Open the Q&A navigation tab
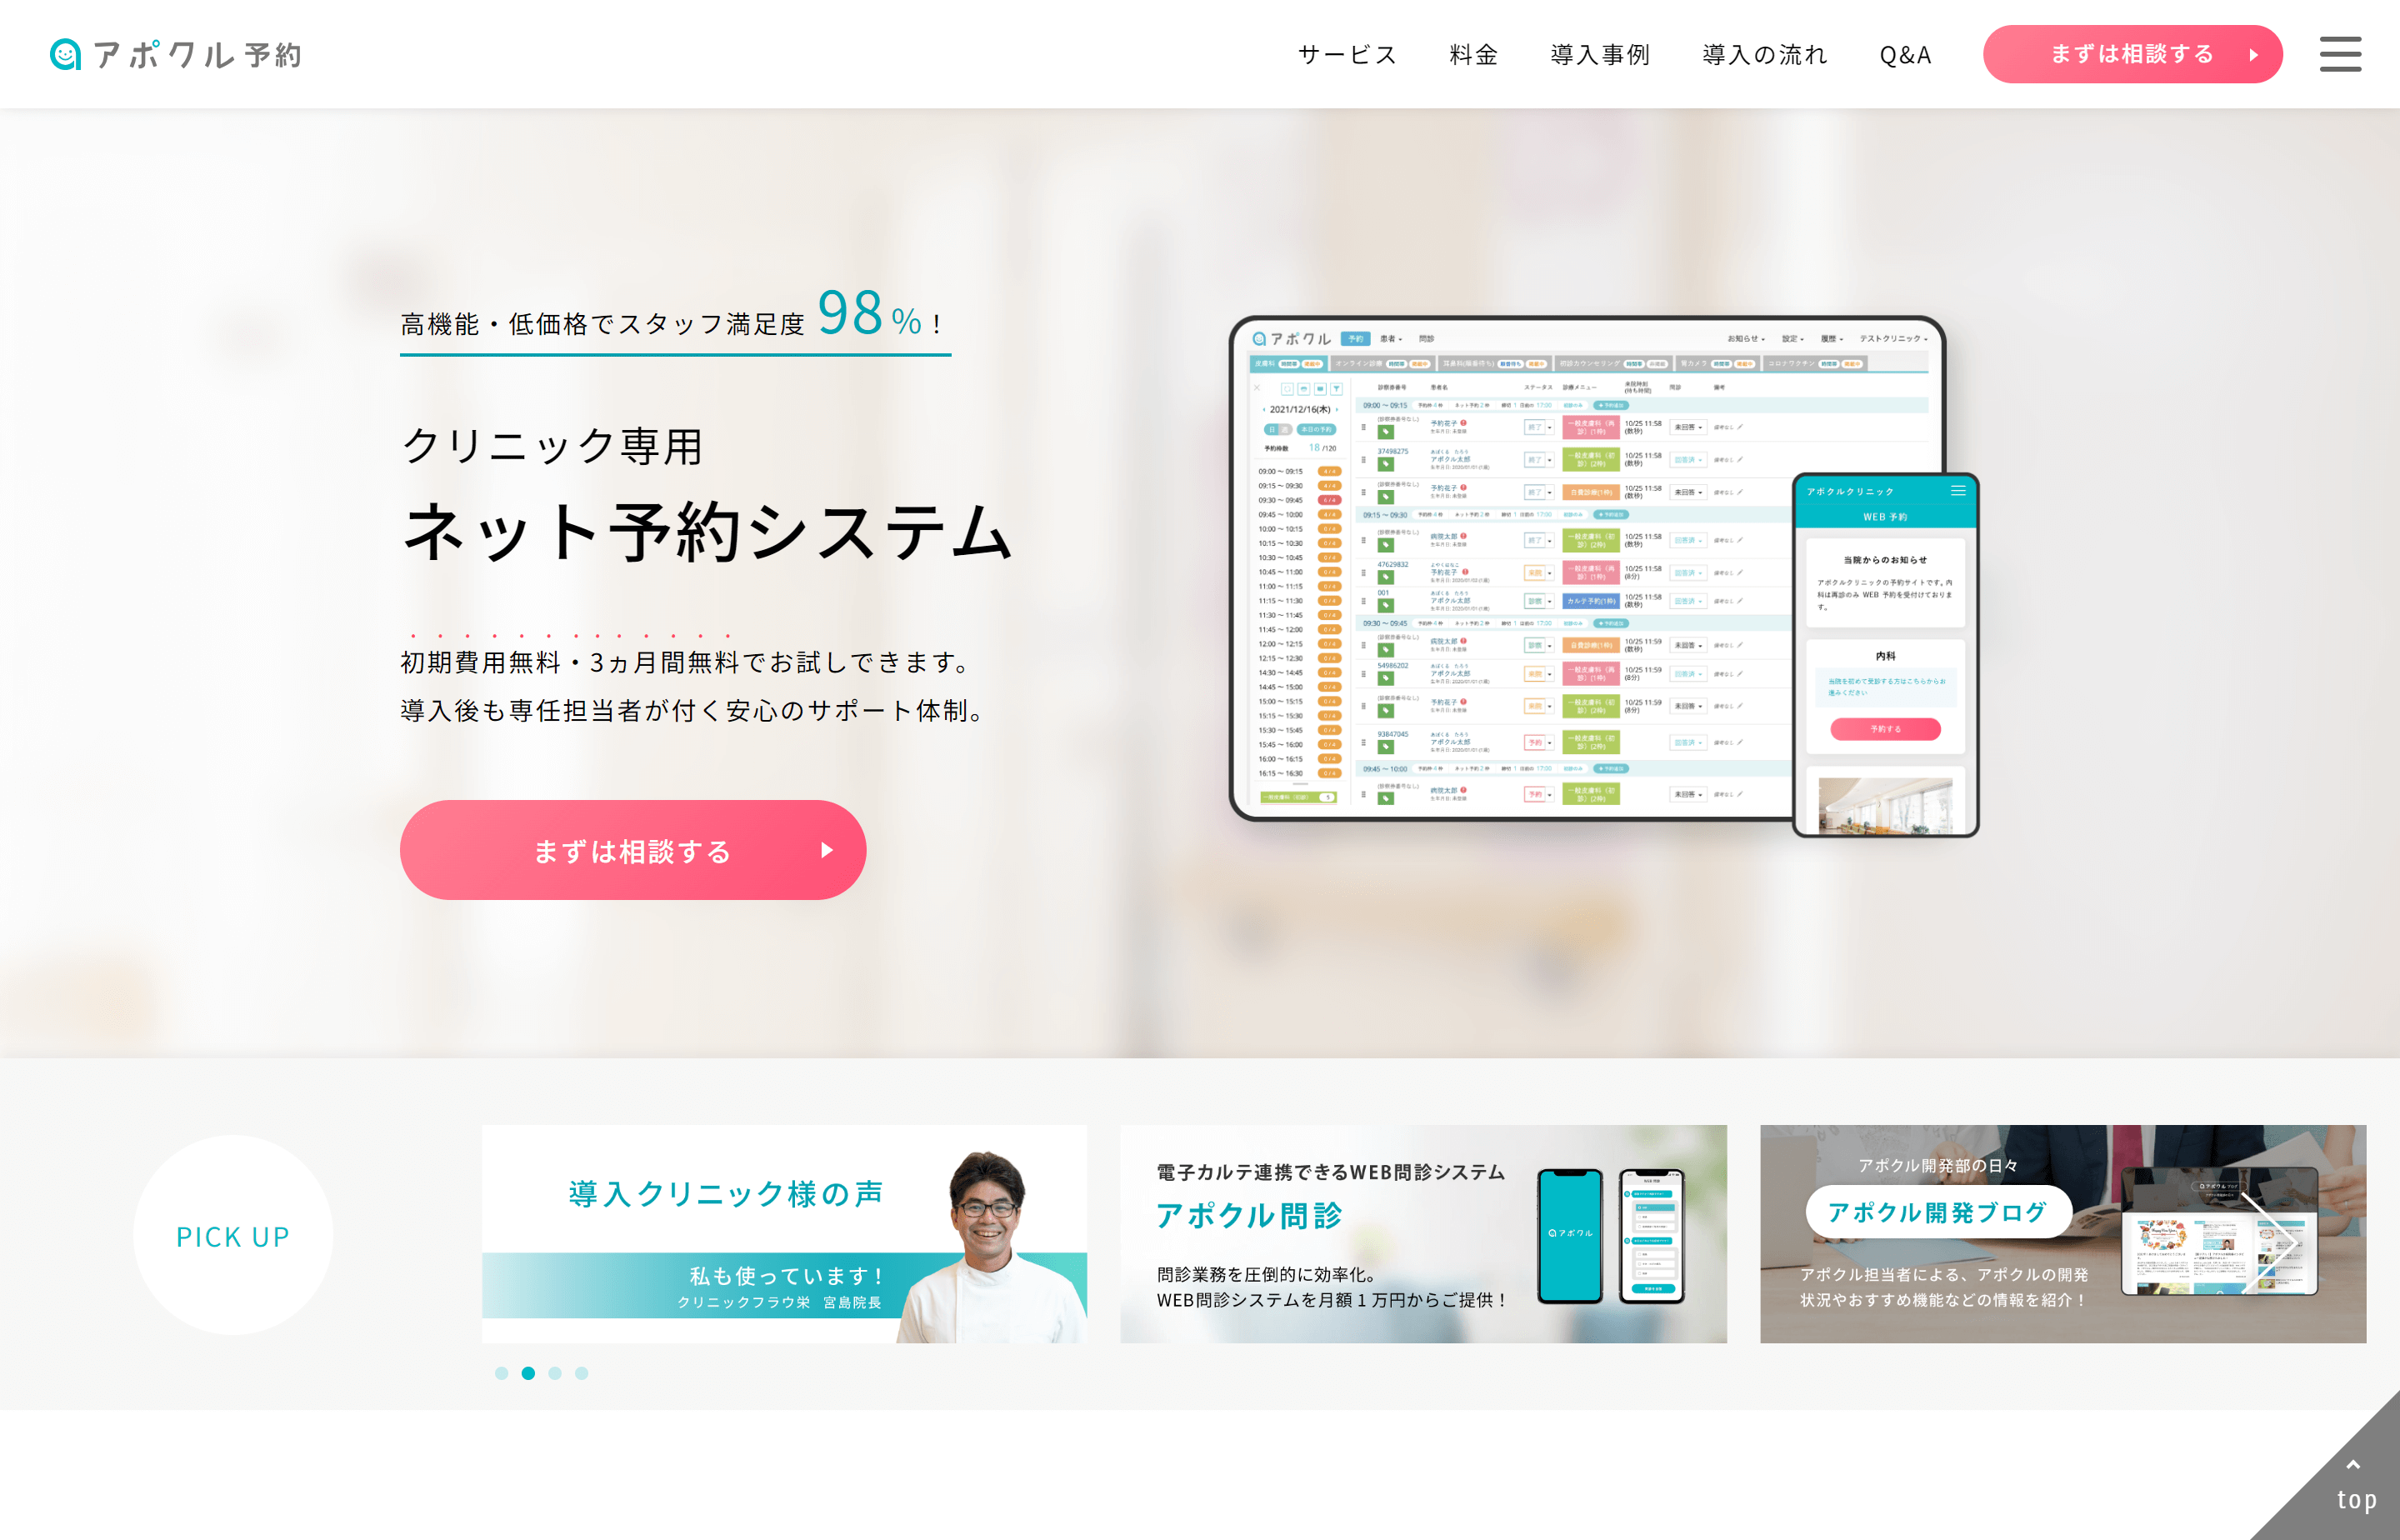 1905,52
